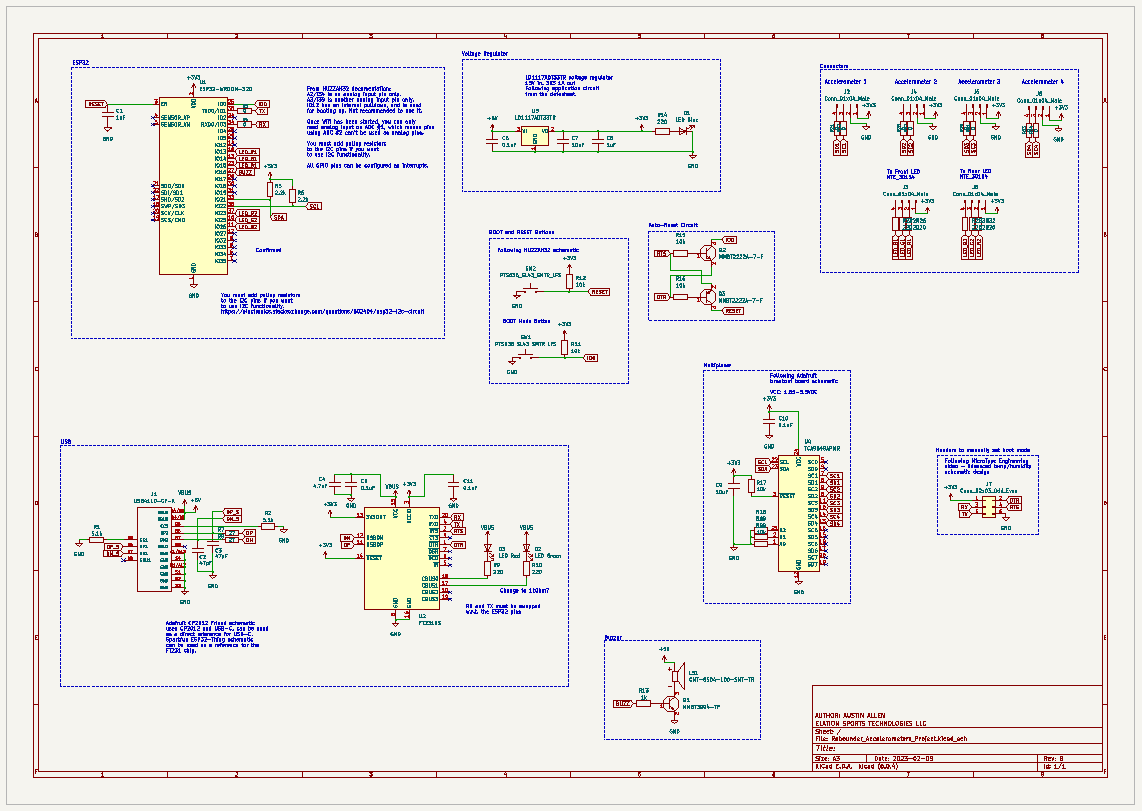Select the ESP32-WROOM-32D symbol U1
This screenshot has height=811, width=1142.
click(194, 185)
